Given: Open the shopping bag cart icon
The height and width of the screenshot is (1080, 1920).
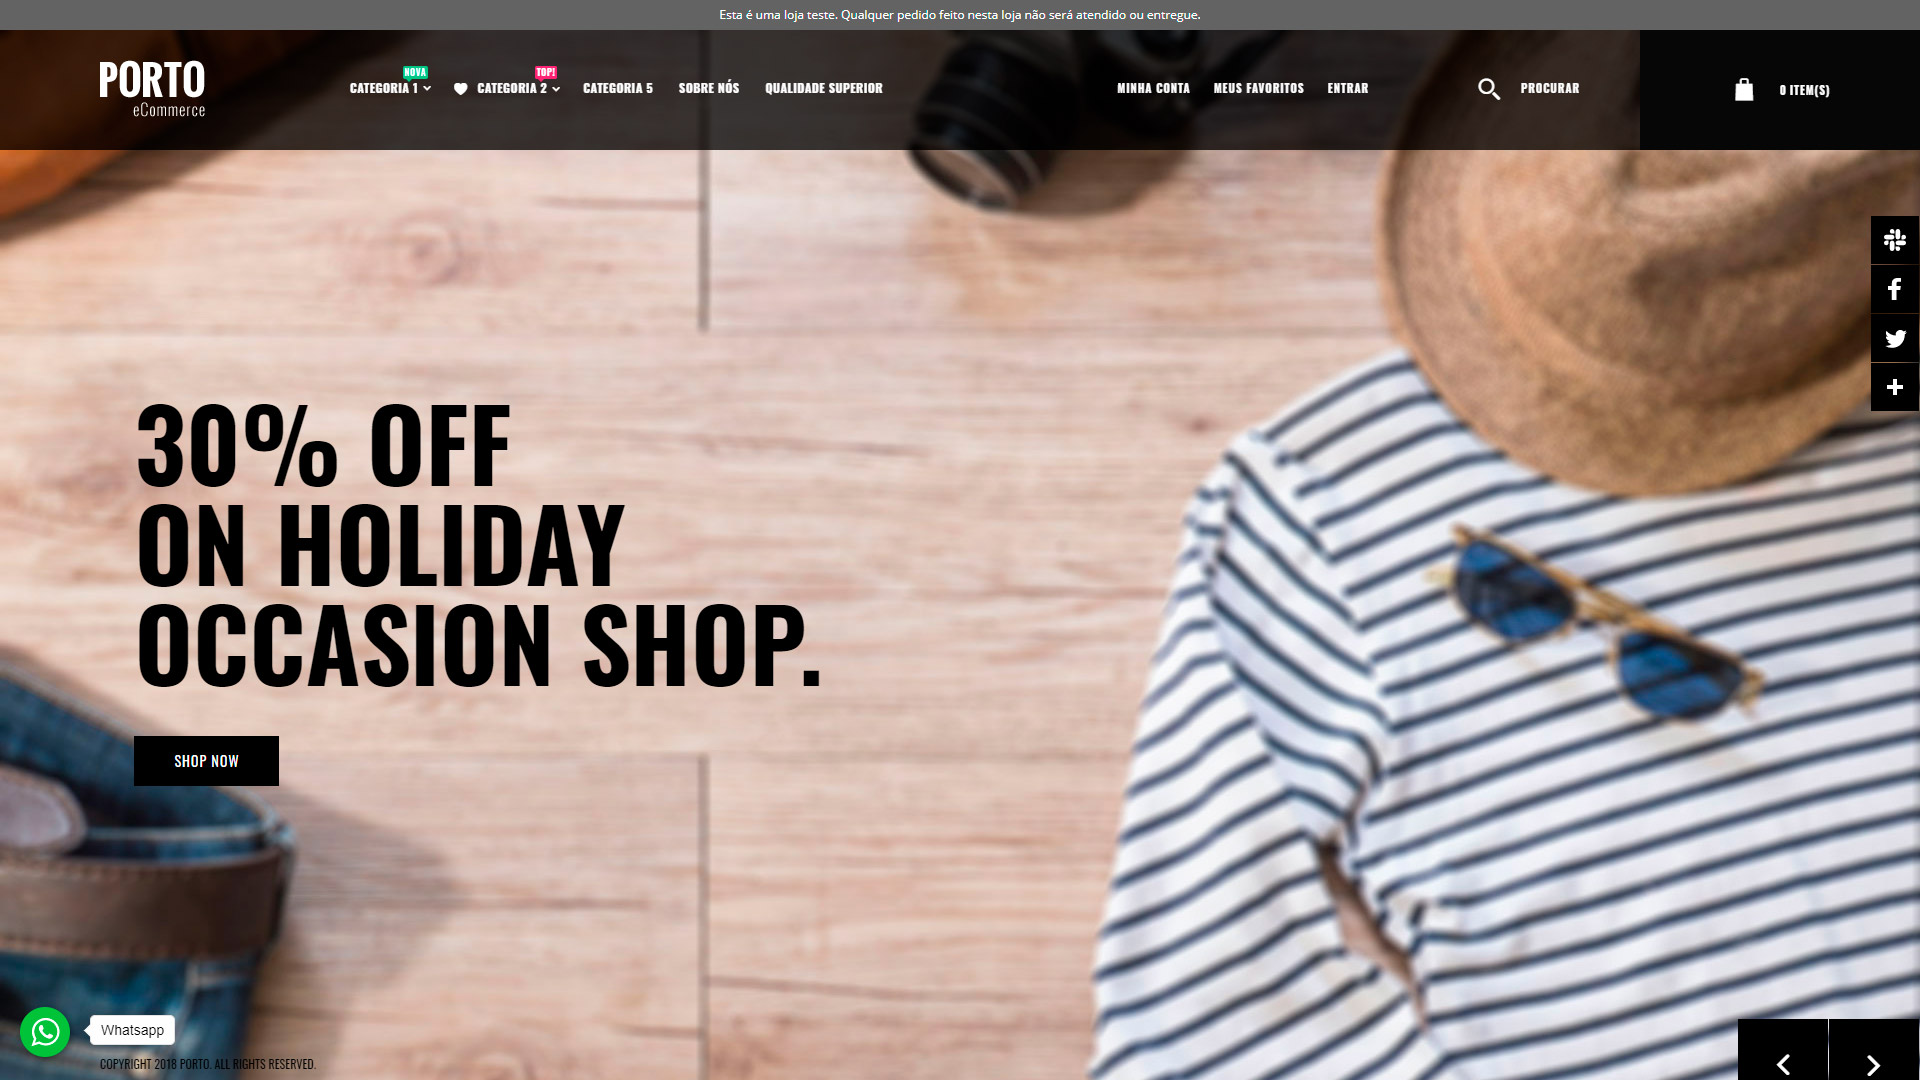Looking at the screenshot, I should (1744, 90).
